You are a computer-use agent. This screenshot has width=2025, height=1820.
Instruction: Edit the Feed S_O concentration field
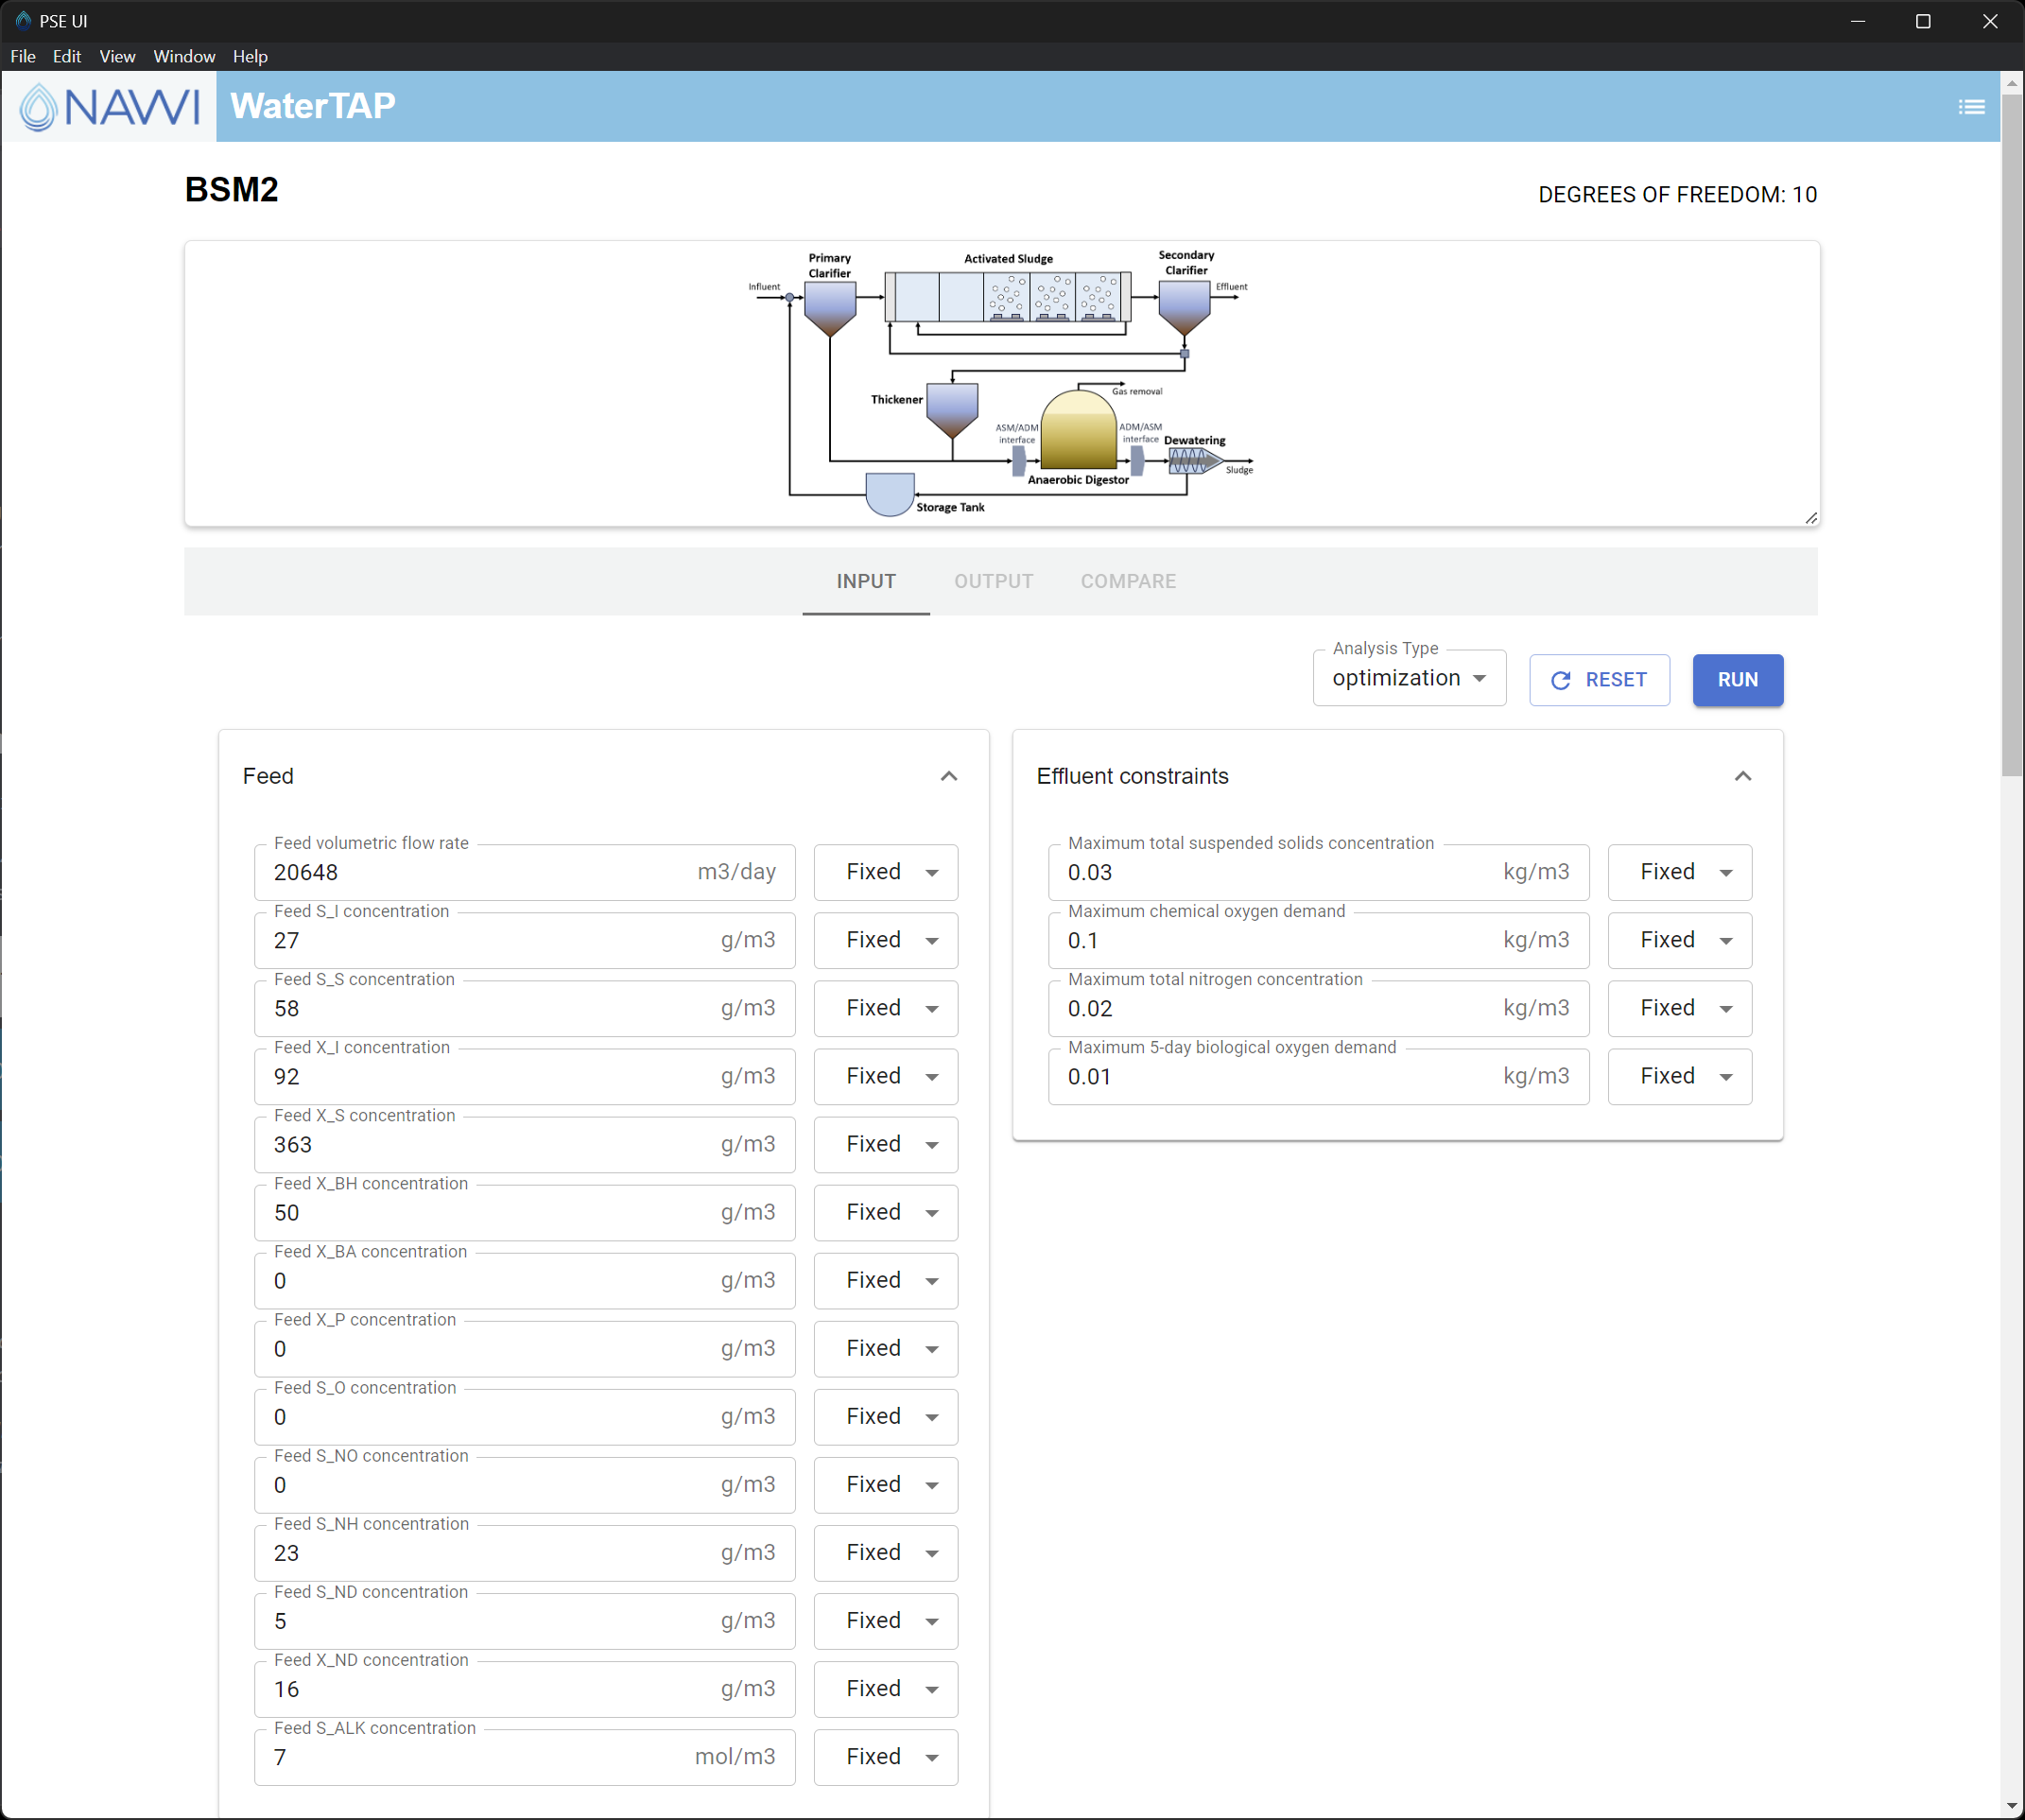click(x=524, y=1416)
